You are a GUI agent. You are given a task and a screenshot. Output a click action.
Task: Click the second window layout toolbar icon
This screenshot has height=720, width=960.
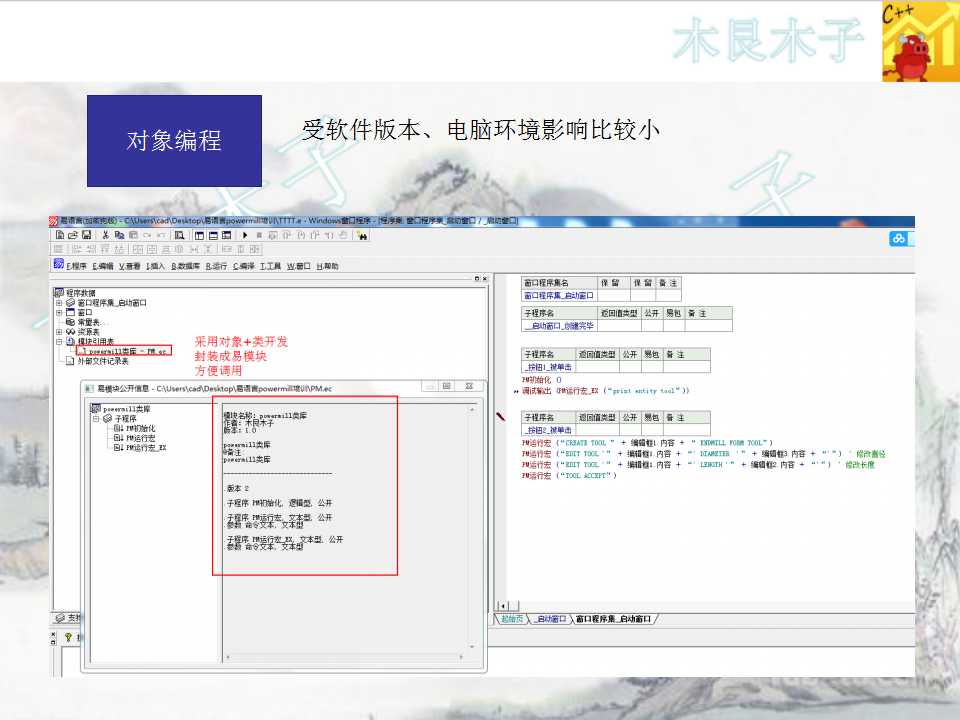click(213, 235)
